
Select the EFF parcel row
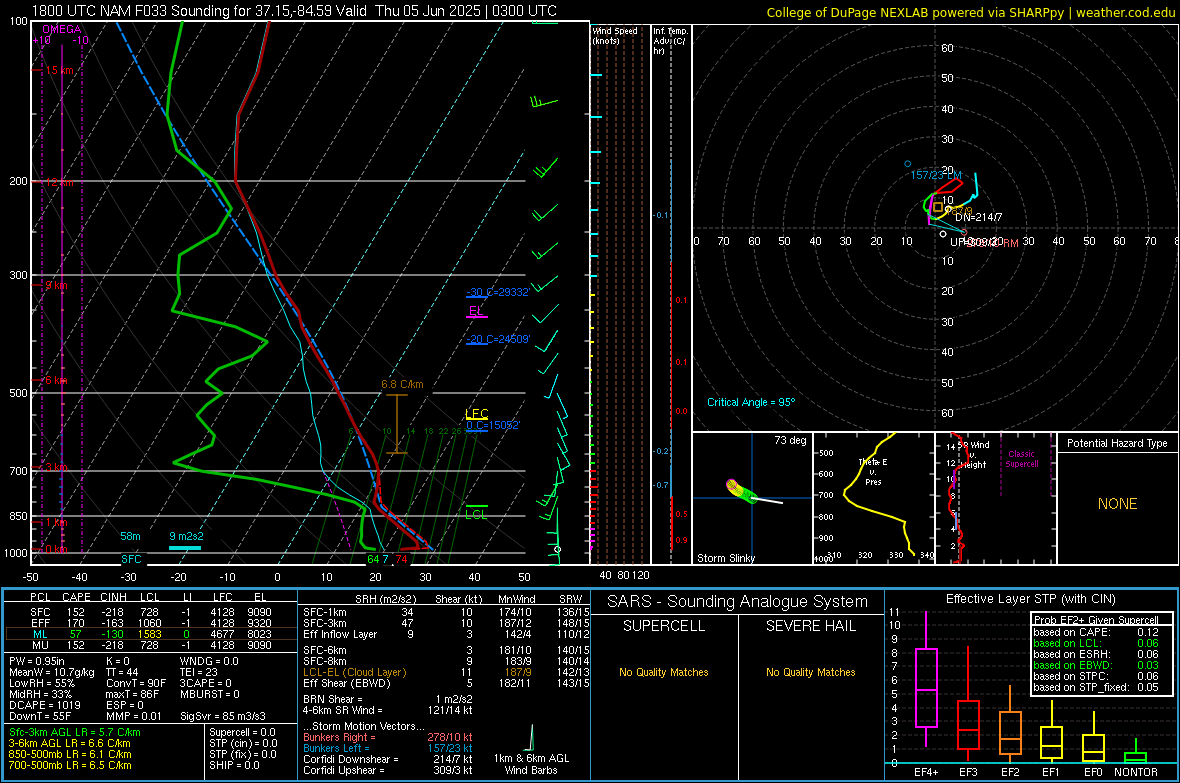click(150, 623)
